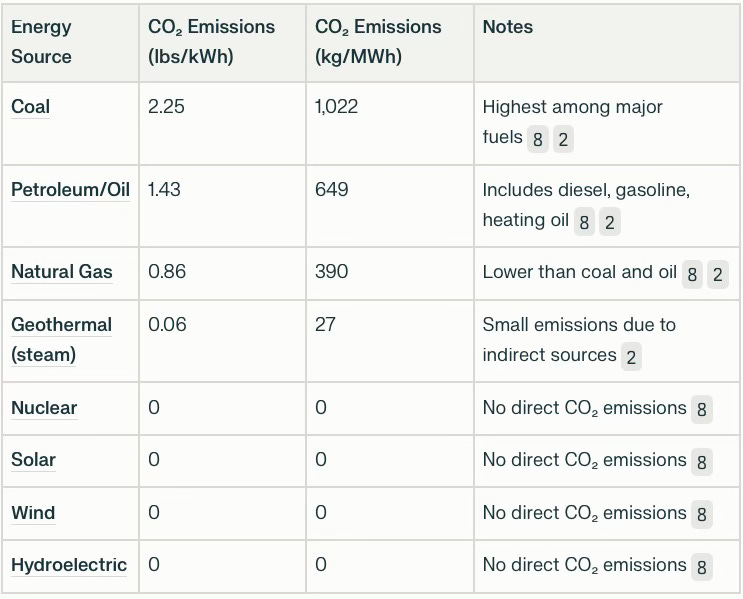Screen dimensions: 743x599
Task: Open citation 2 in the Geothermal row
Action: [631, 357]
